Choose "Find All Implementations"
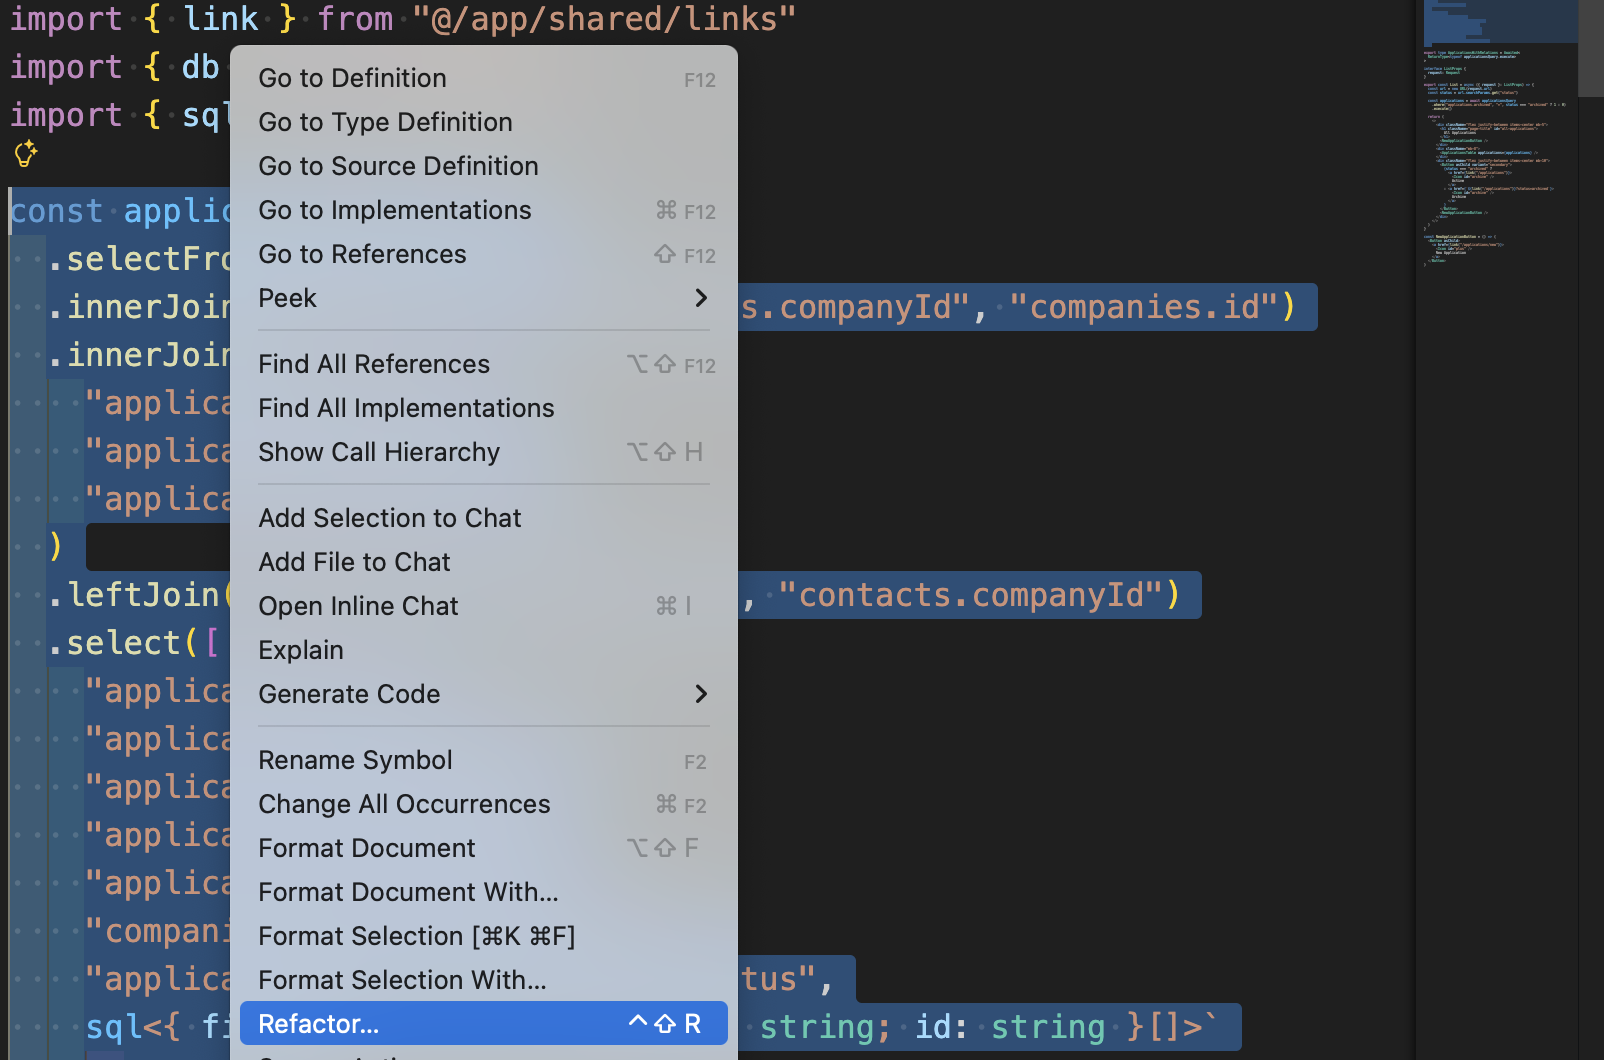Viewport: 1604px width, 1060px height. coord(406,408)
